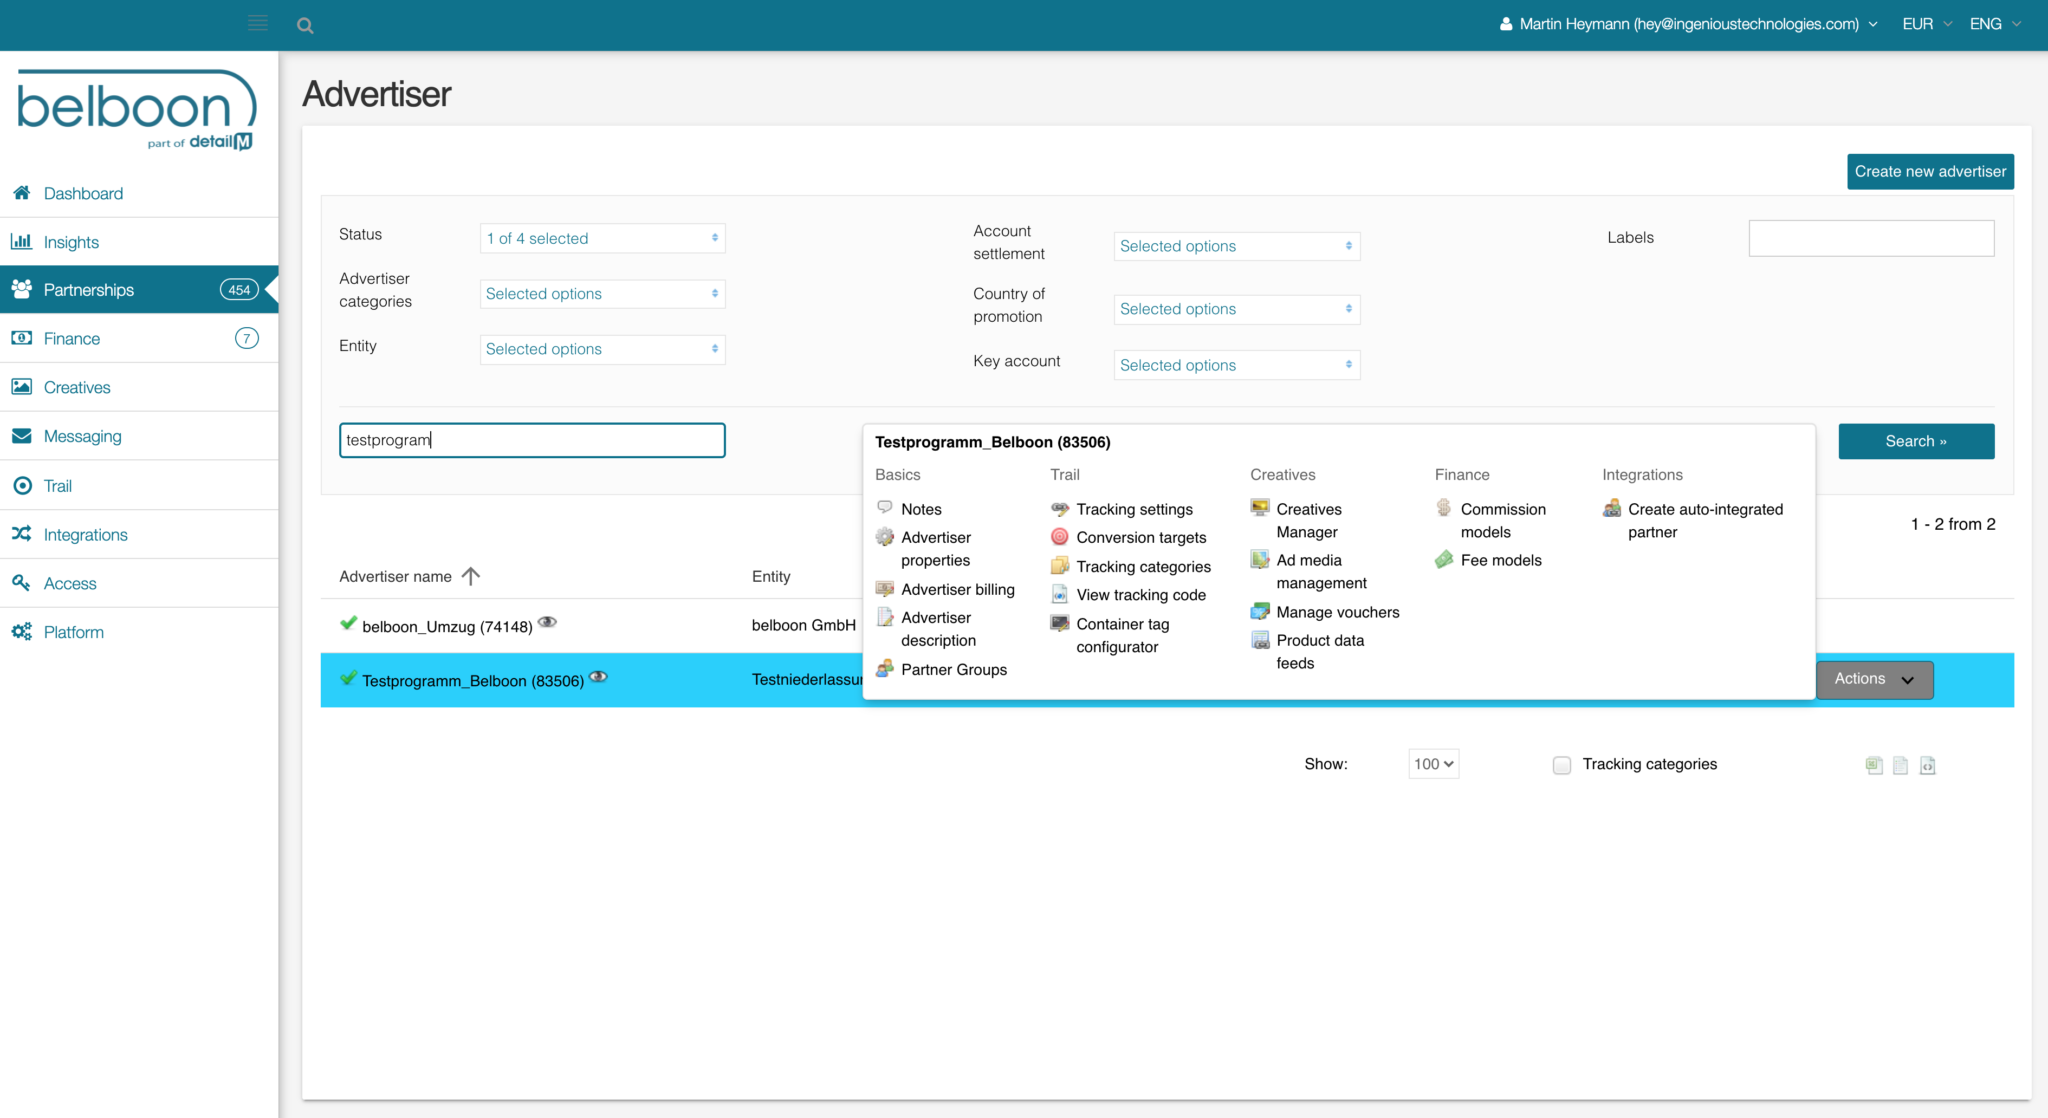Viewport: 2048px width, 1118px height.
Task: Click the Commission models icon
Action: 1444,508
